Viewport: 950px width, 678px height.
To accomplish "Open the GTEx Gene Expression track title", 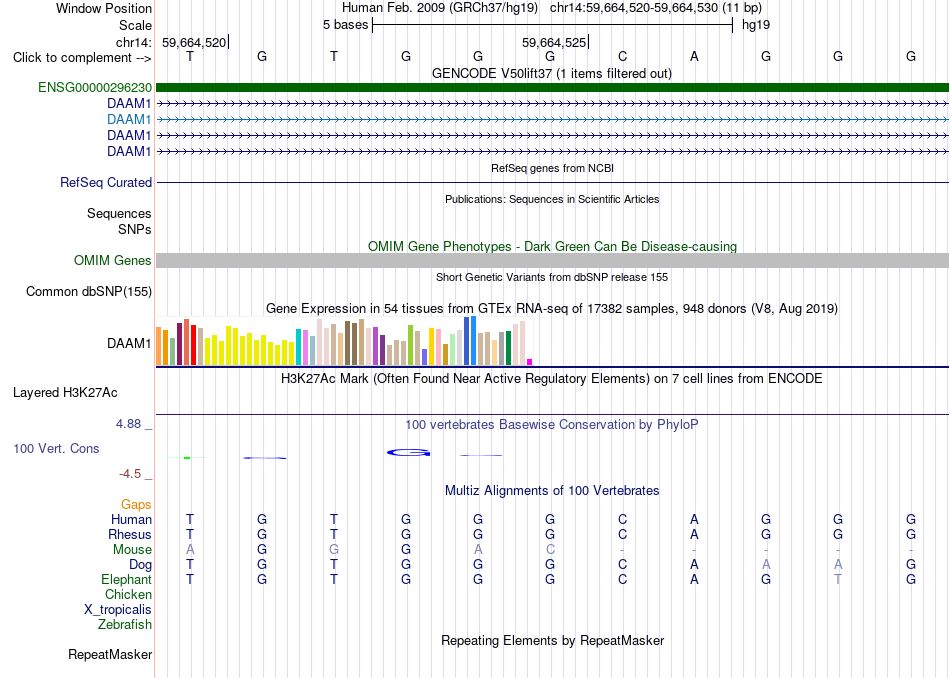I will click(552, 308).
